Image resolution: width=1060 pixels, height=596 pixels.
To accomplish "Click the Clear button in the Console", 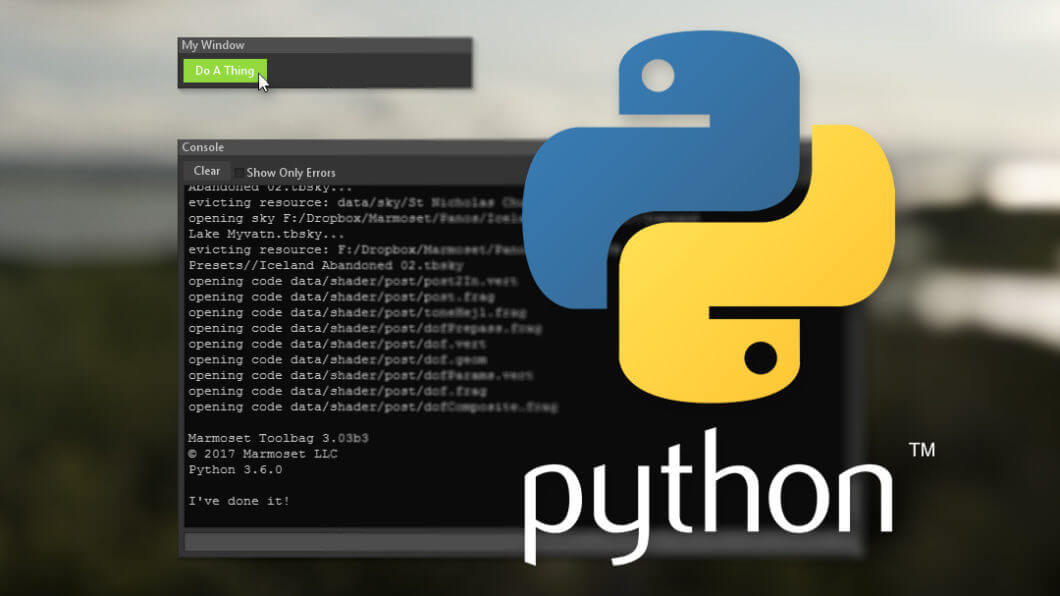I will tap(206, 171).
